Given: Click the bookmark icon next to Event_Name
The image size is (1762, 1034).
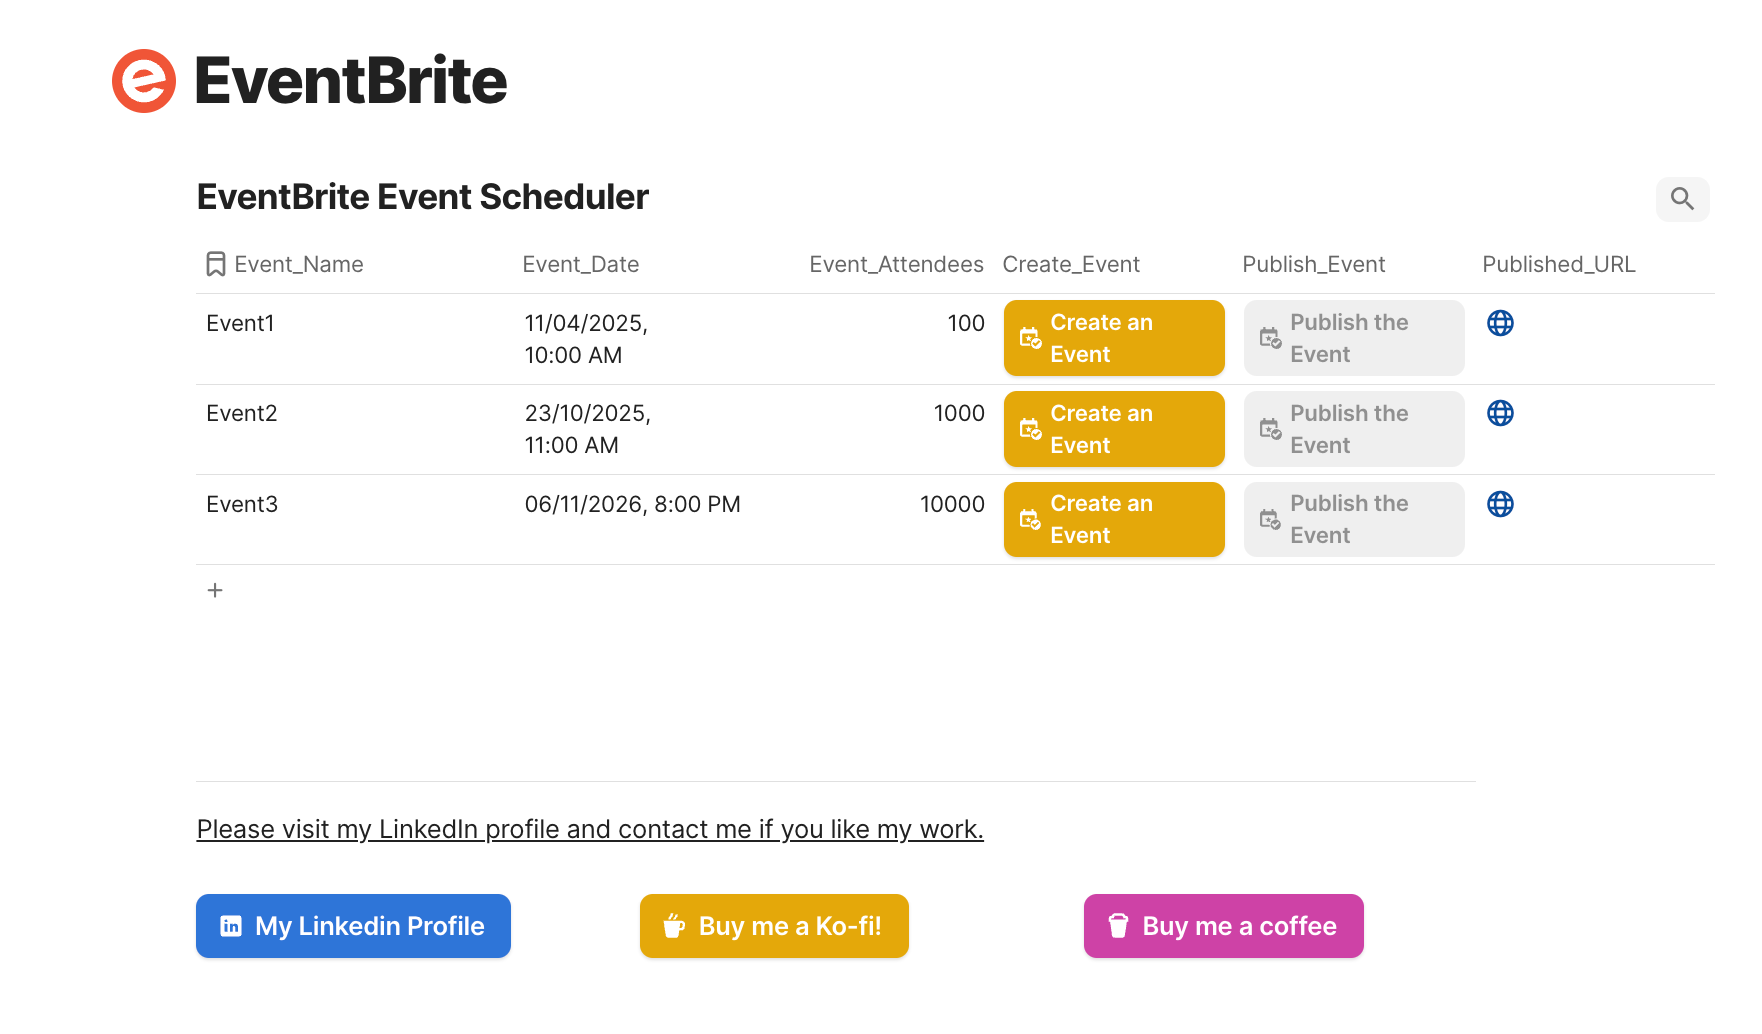Looking at the screenshot, I should (215, 263).
